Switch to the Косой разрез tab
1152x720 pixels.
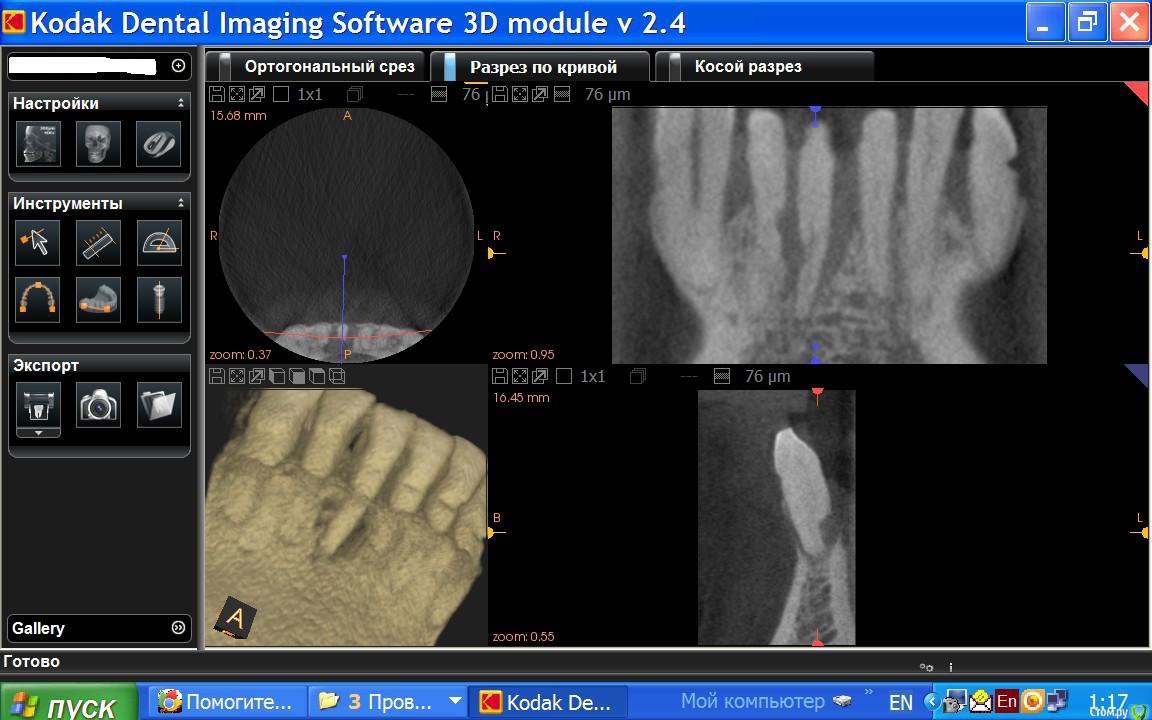point(747,67)
